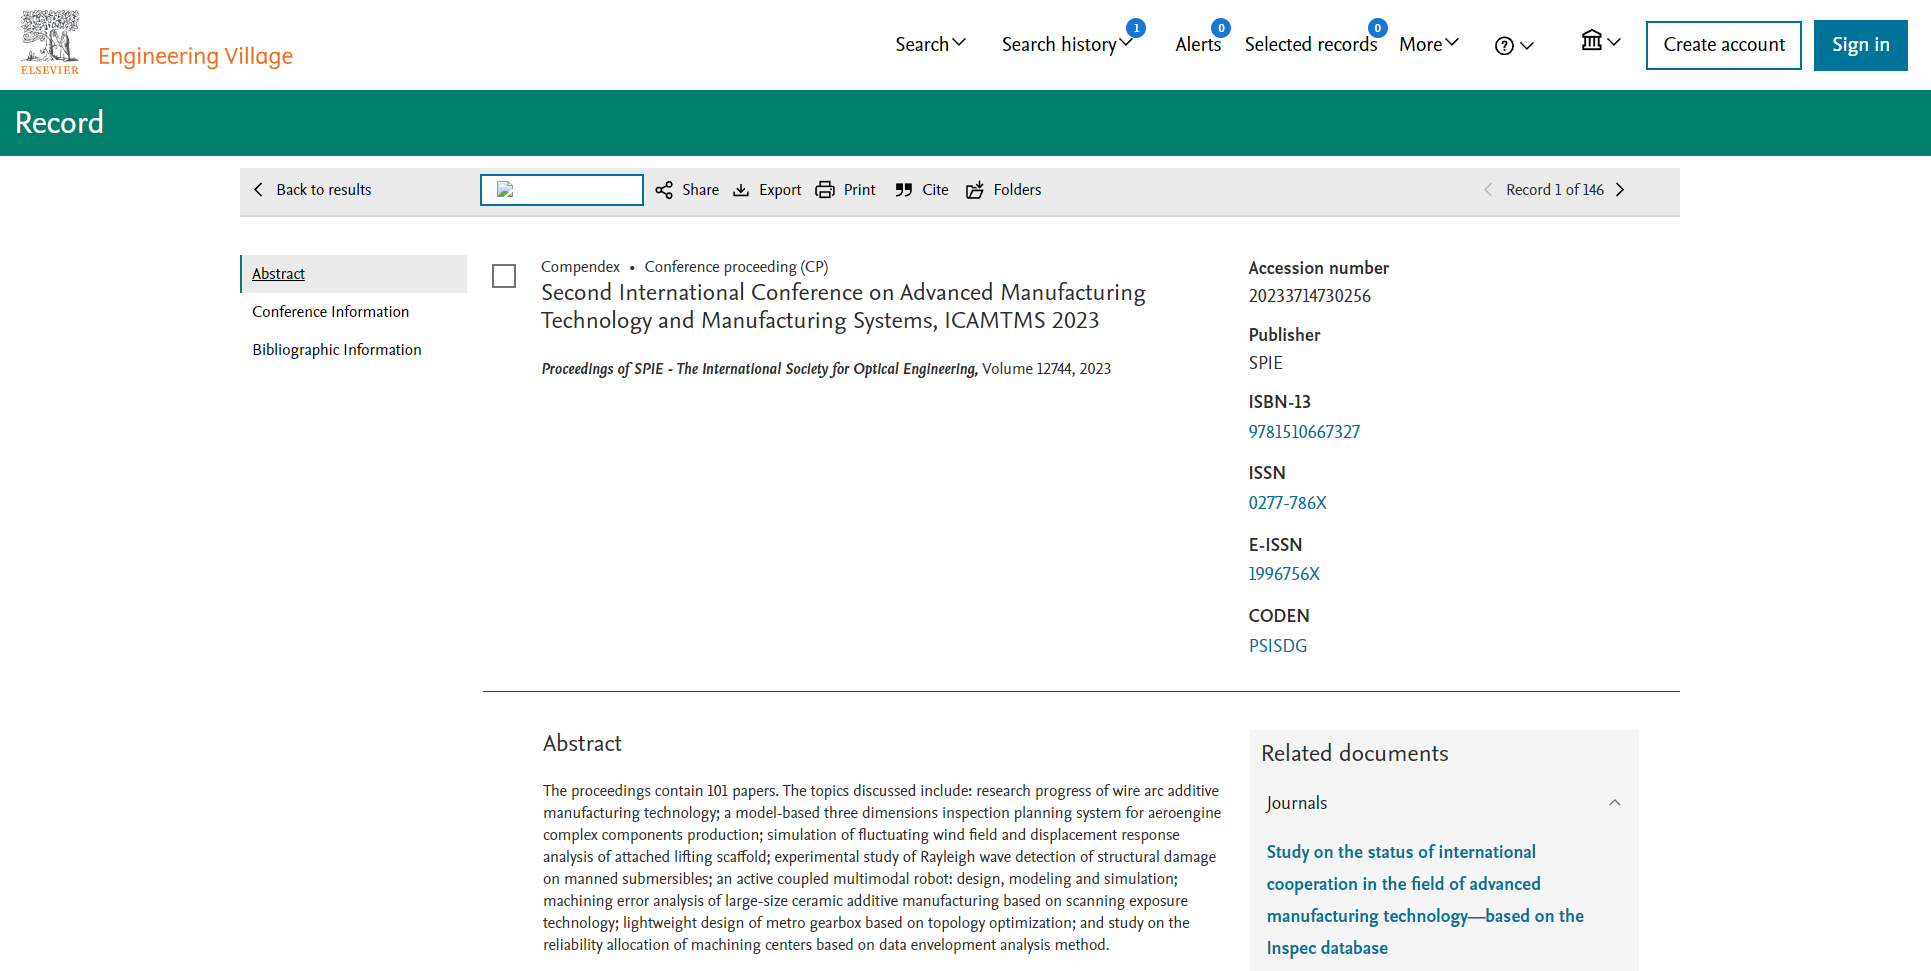Click the Cite quotation icon
This screenshot has width=1931, height=971.
coord(904,190)
